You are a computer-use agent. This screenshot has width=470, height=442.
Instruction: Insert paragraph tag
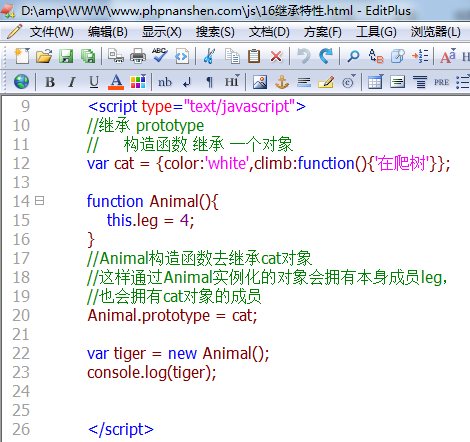click(209, 82)
